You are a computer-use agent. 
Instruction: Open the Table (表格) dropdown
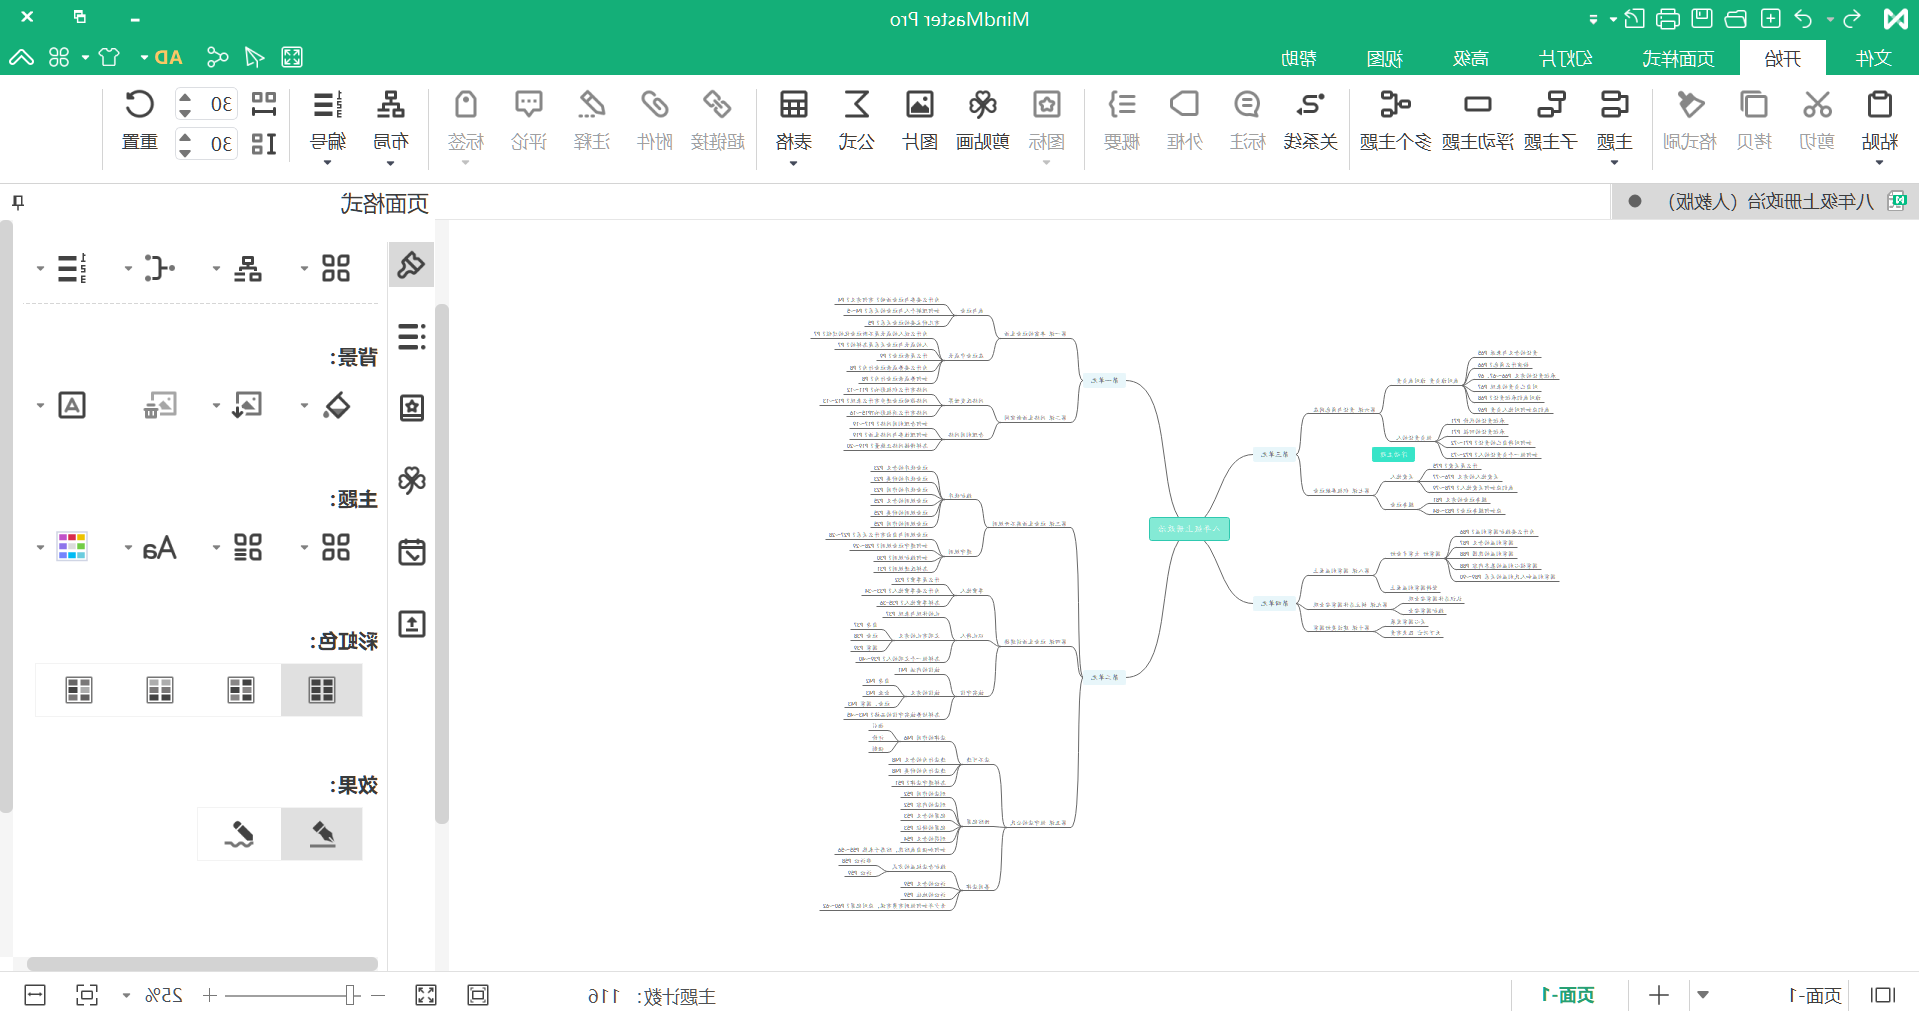click(794, 163)
